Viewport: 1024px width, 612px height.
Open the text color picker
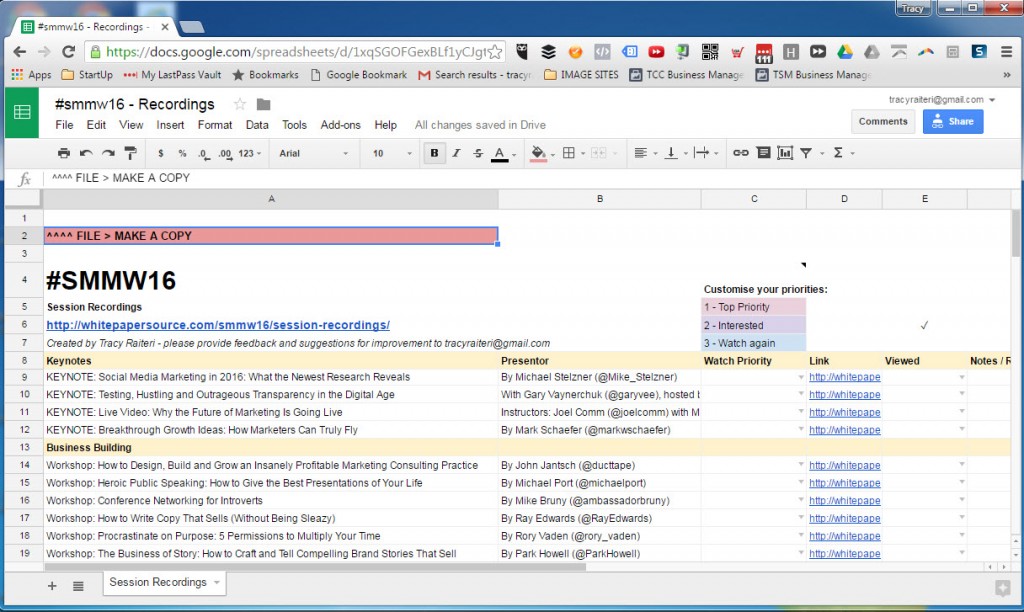click(x=500, y=153)
